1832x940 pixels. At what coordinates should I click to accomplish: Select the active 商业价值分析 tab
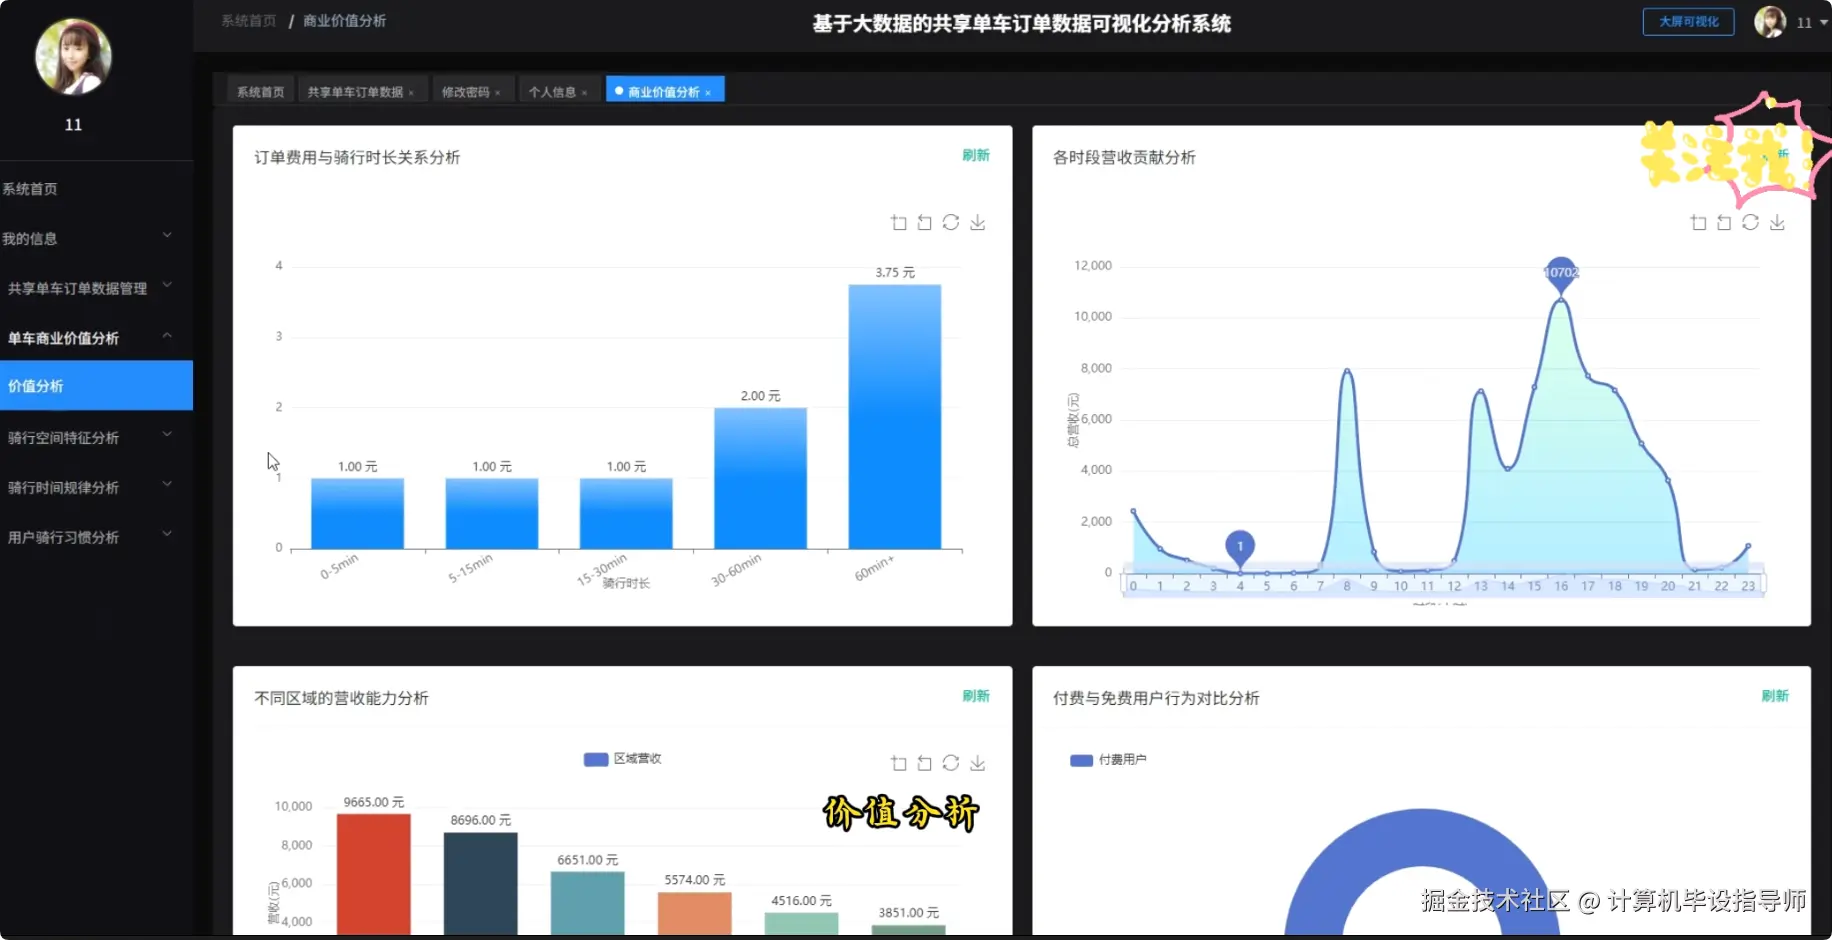(663, 92)
